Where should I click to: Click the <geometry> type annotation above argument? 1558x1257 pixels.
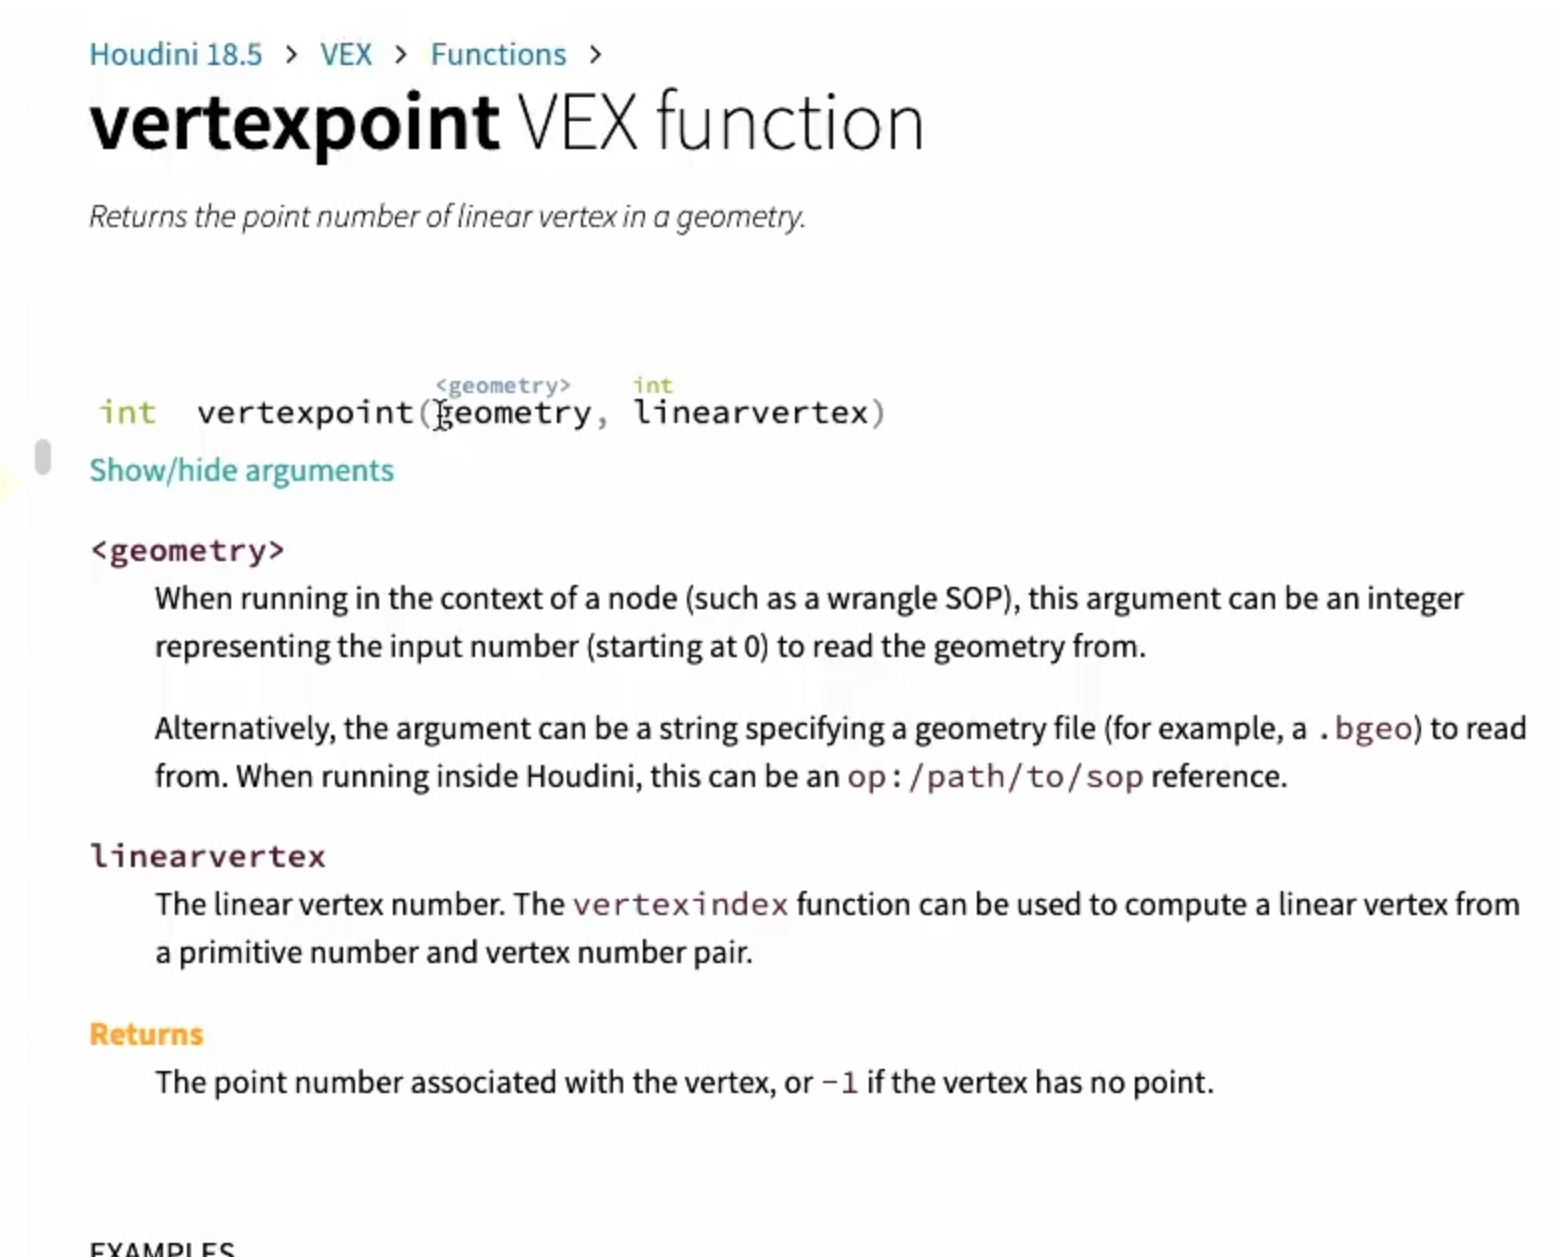pos(502,385)
